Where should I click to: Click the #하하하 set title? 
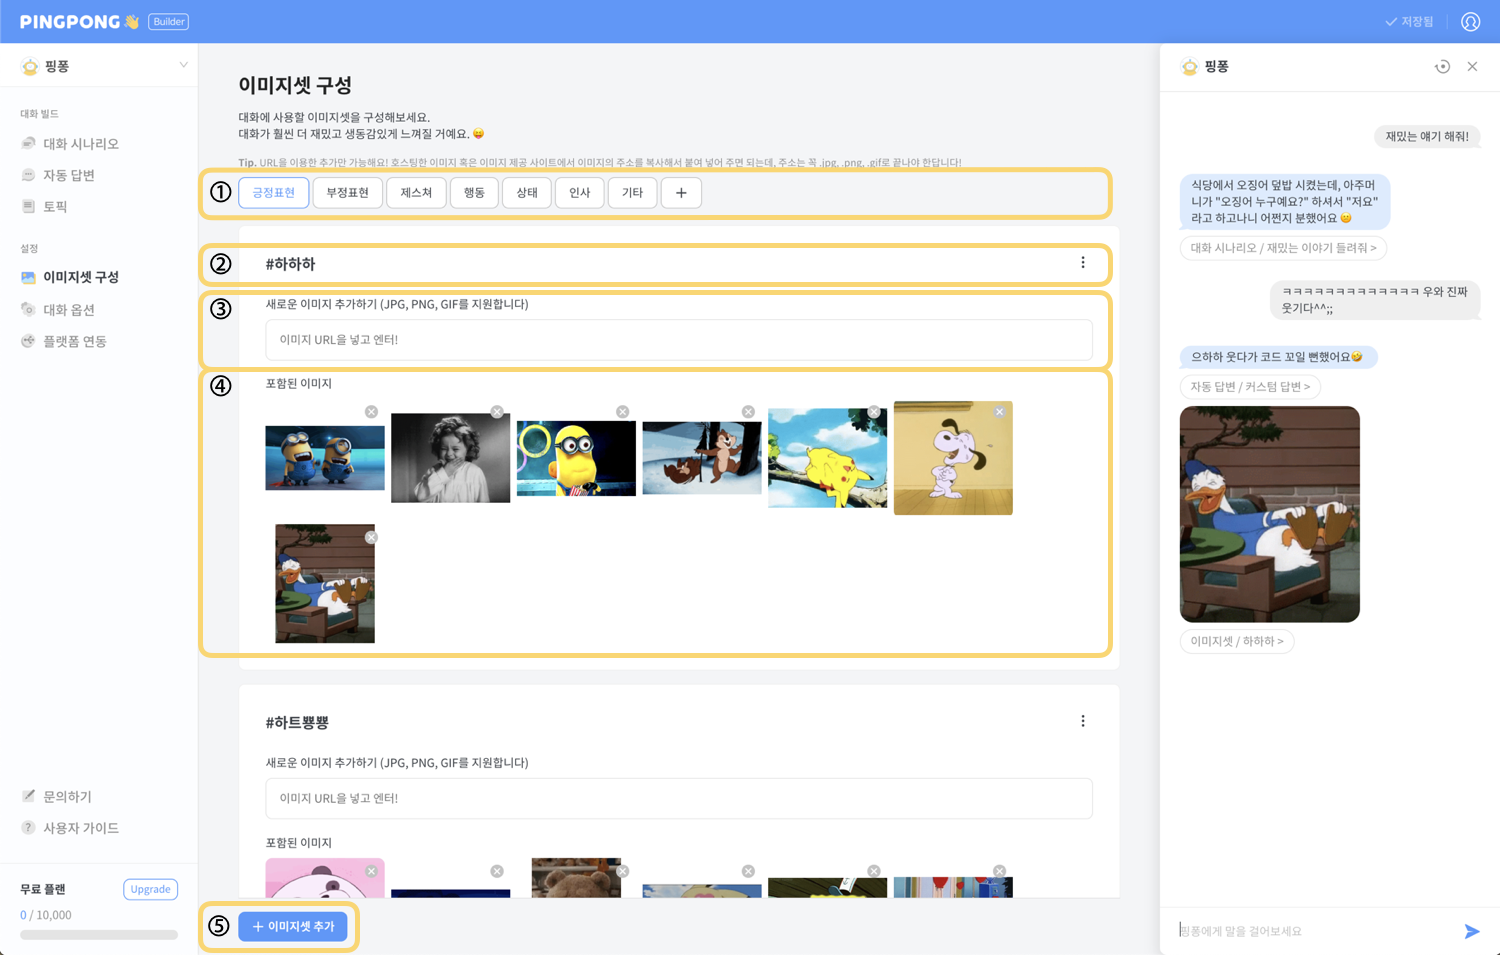pyautogui.click(x=290, y=264)
